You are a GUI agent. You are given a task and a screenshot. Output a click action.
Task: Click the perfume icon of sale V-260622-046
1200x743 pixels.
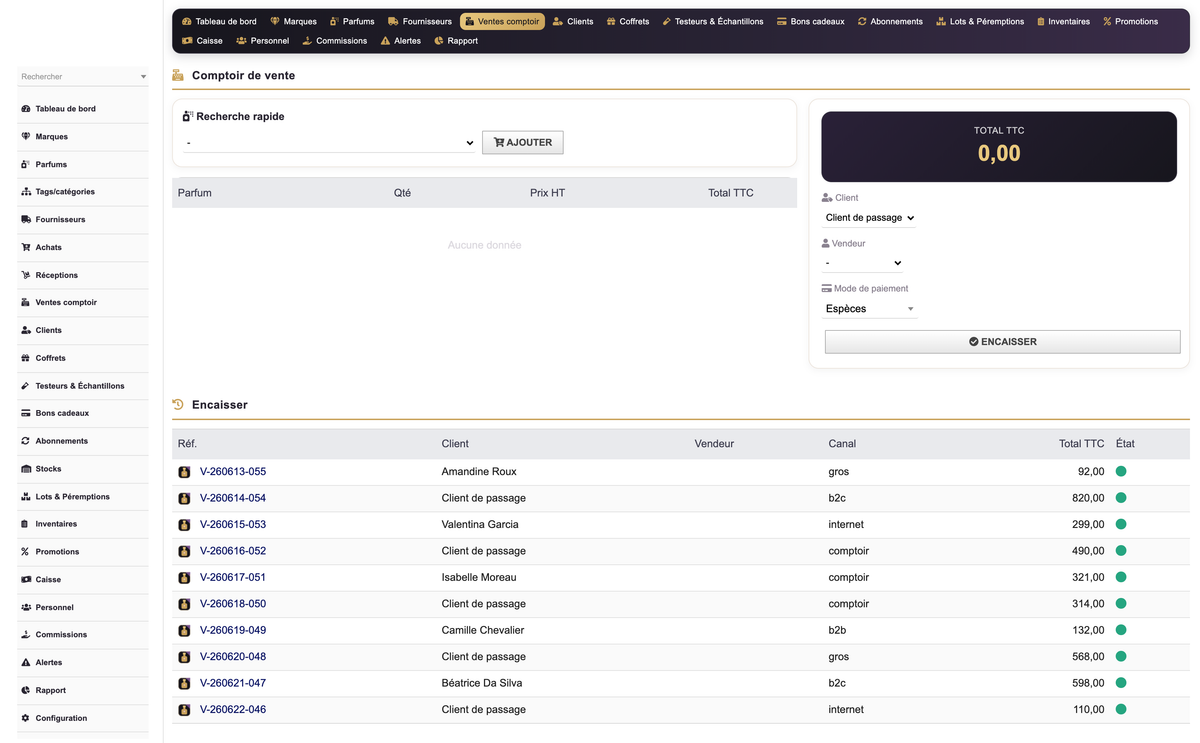tap(184, 710)
